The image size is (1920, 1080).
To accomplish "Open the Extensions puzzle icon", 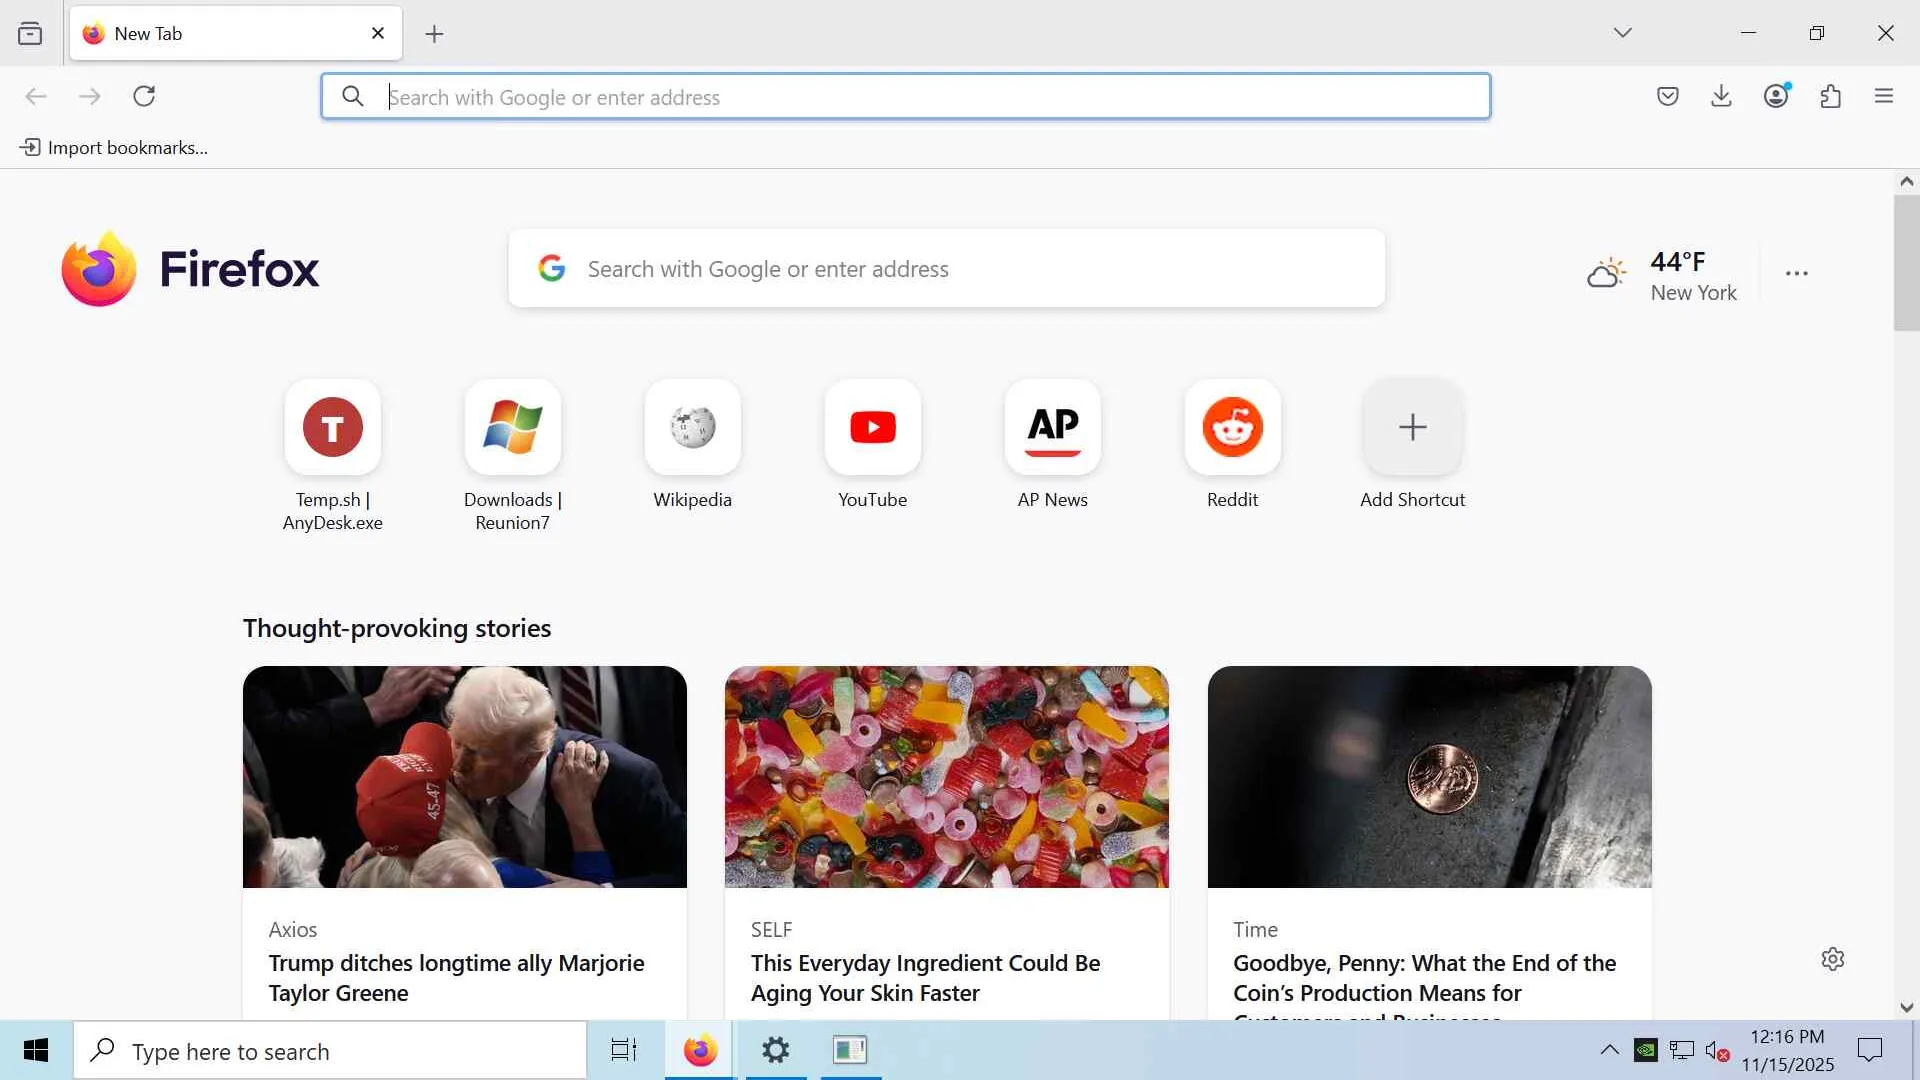I will (x=1830, y=96).
